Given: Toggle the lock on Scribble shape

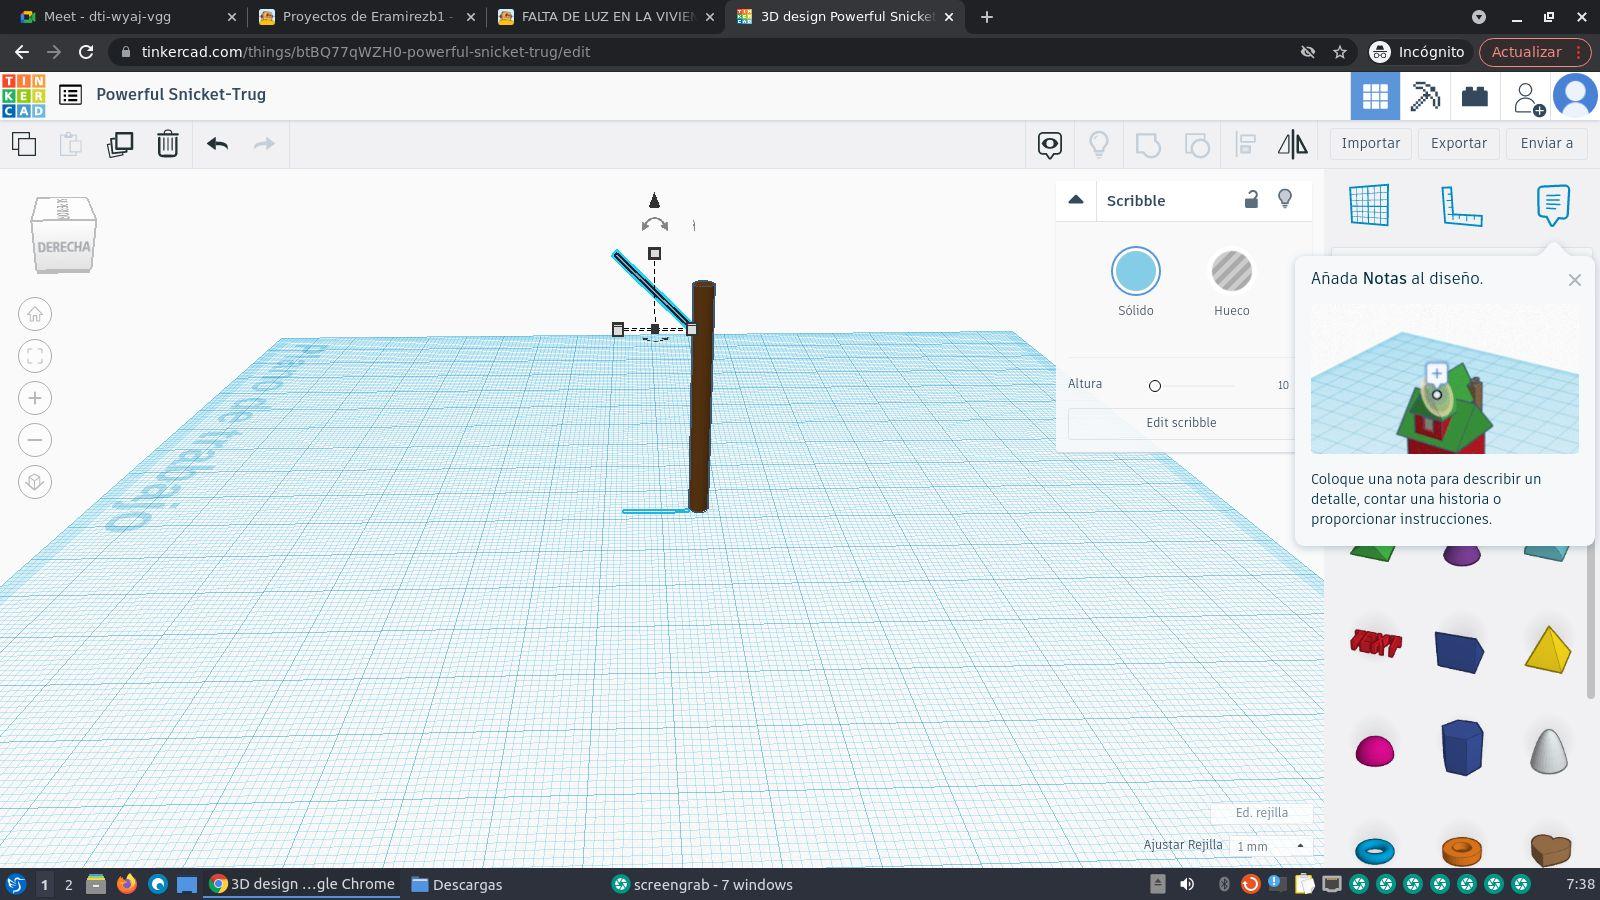Looking at the screenshot, I should coord(1251,199).
